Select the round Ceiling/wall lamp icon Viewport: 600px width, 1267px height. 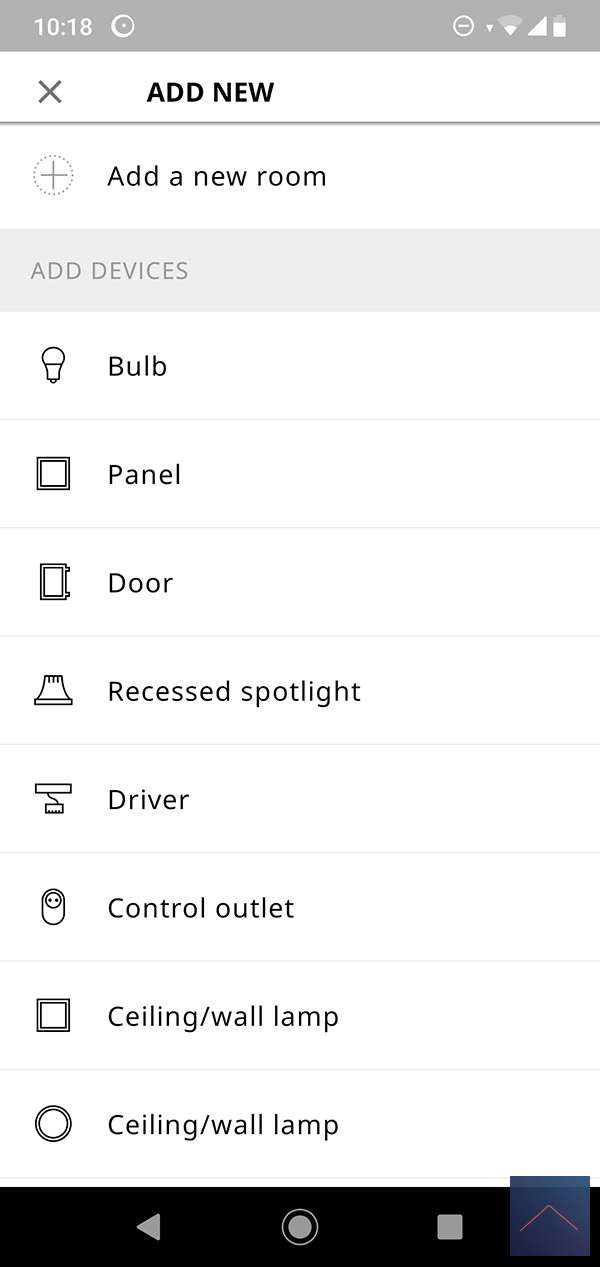53,1124
